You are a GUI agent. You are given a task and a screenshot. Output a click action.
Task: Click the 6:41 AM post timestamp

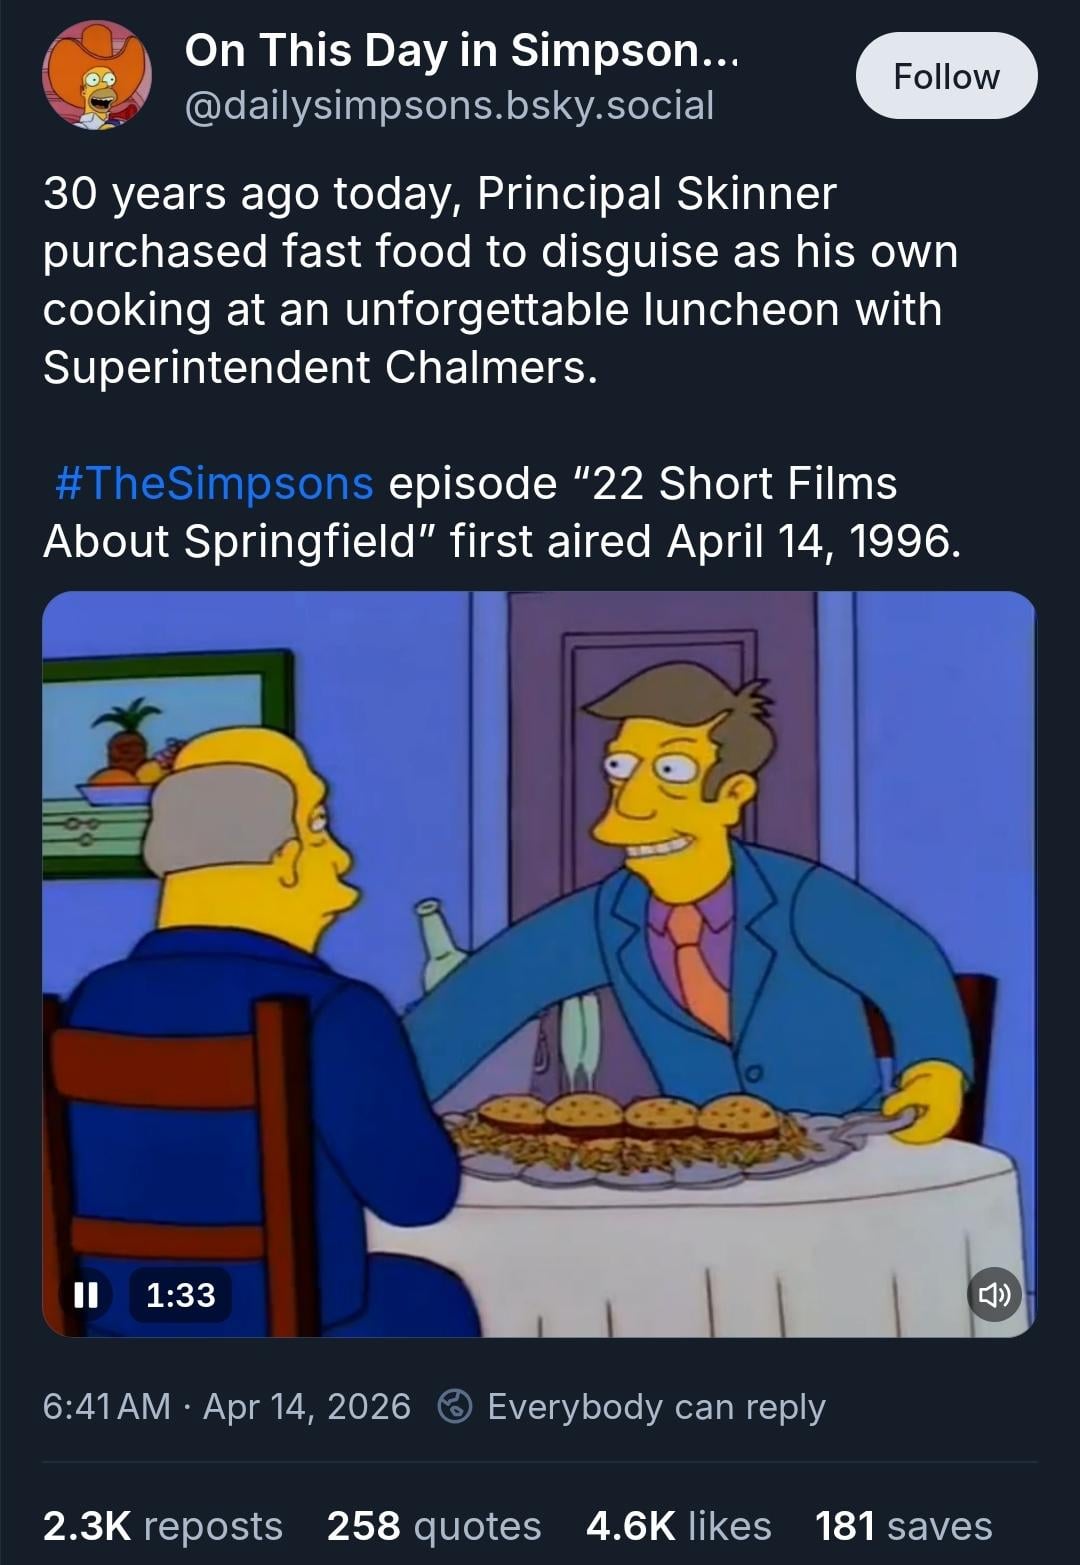point(106,1406)
